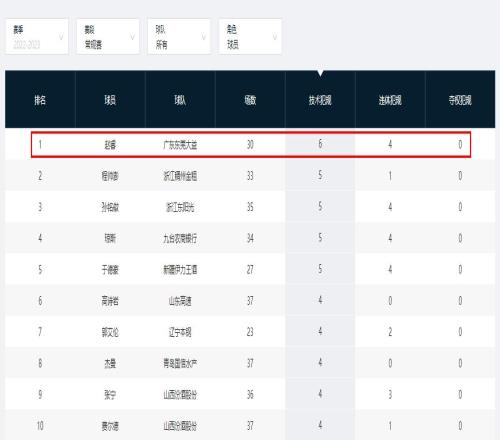This screenshot has height=440, width=500.
Task: Sort by 夺权犯规 column header
Action: (460, 100)
